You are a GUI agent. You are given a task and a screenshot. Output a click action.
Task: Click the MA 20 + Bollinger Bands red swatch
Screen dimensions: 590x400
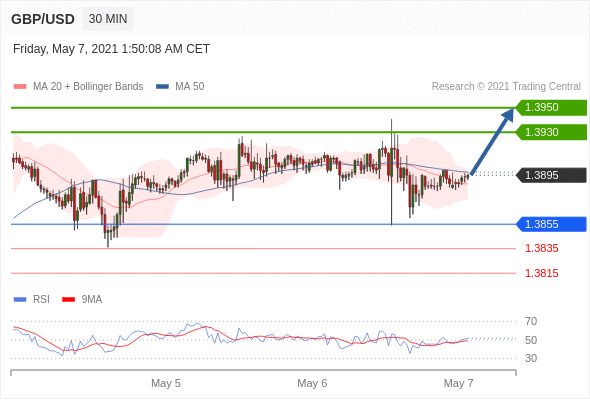20,87
